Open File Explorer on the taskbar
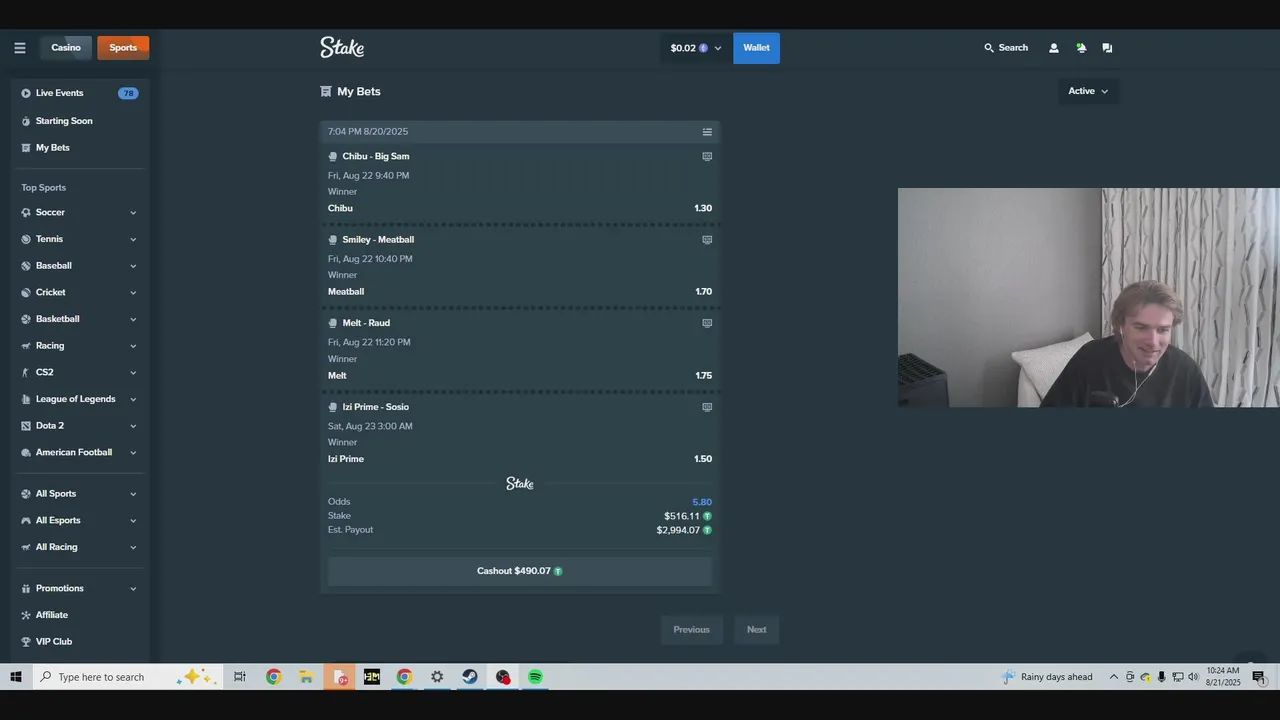This screenshot has height=720, width=1280. coord(306,677)
